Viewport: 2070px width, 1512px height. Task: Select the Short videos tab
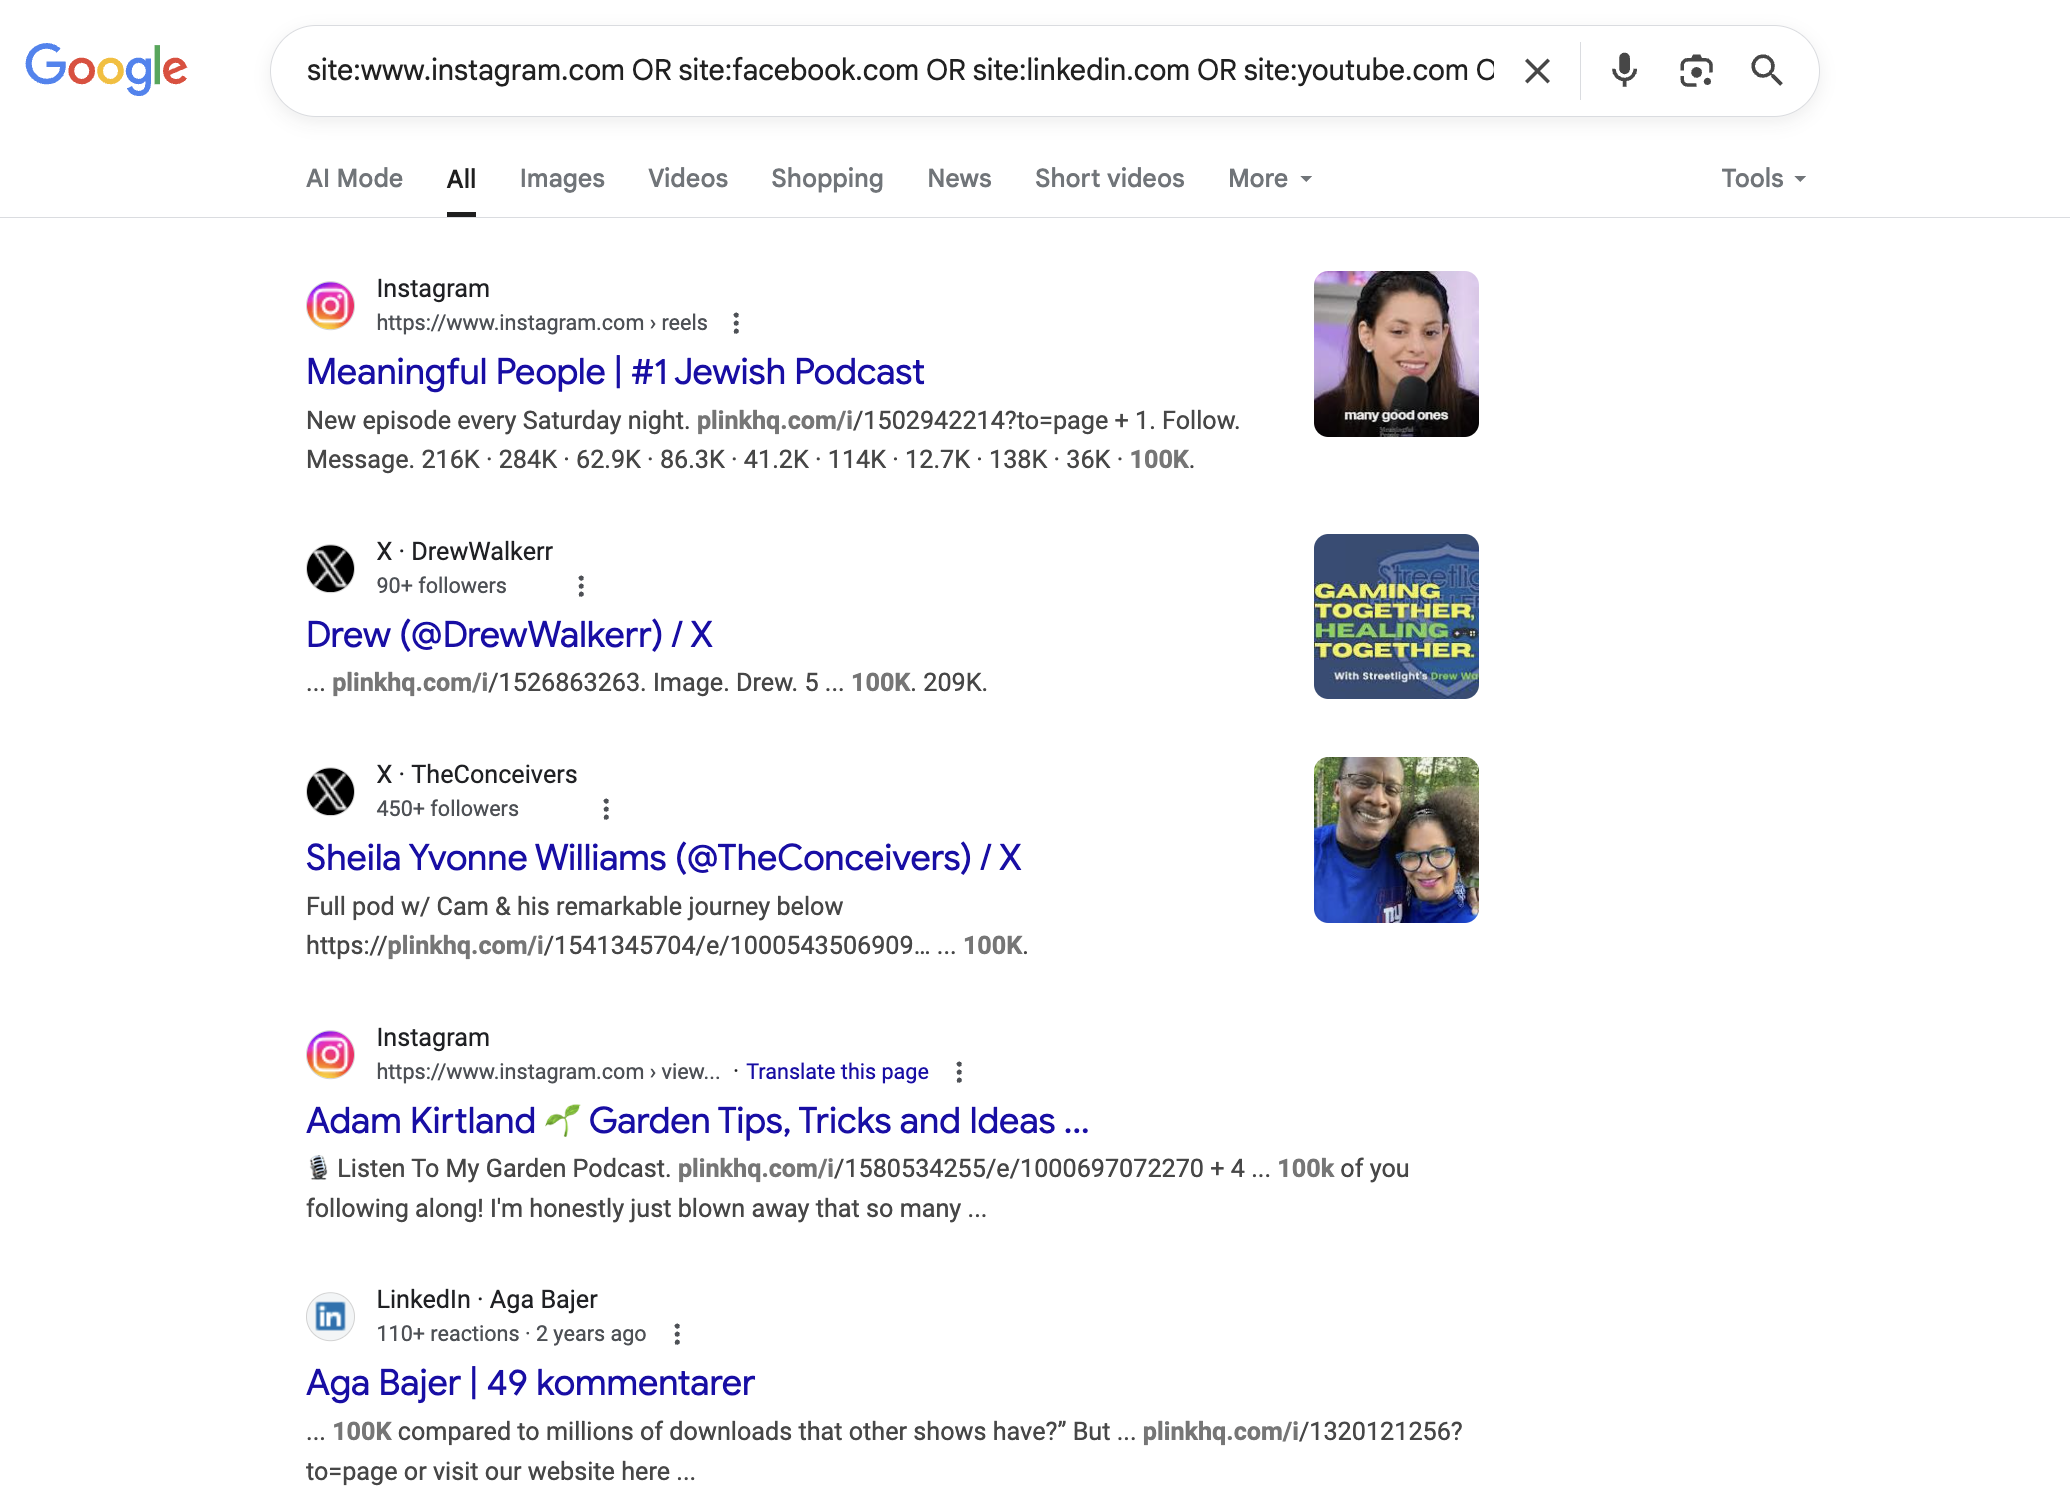pyautogui.click(x=1109, y=179)
